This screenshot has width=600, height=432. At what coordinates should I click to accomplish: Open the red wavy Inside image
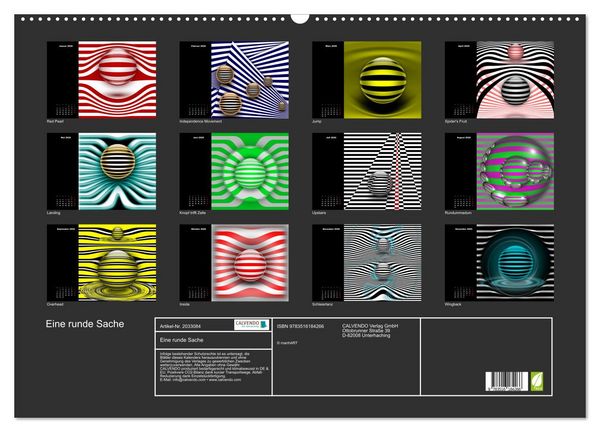click(x=250, y=262)
